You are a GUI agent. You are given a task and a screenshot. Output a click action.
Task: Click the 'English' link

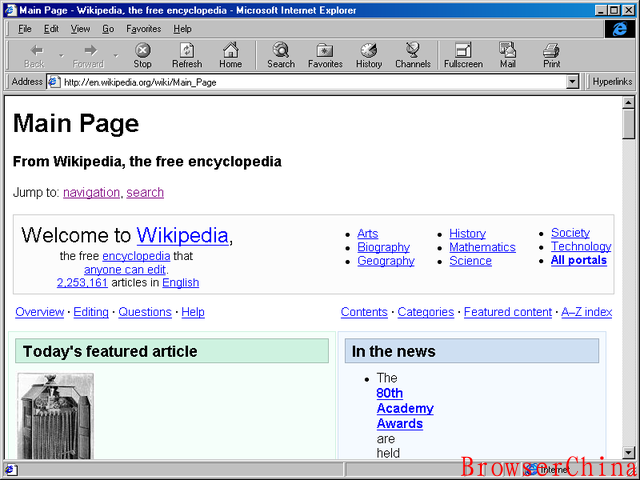tap(180, 282)
